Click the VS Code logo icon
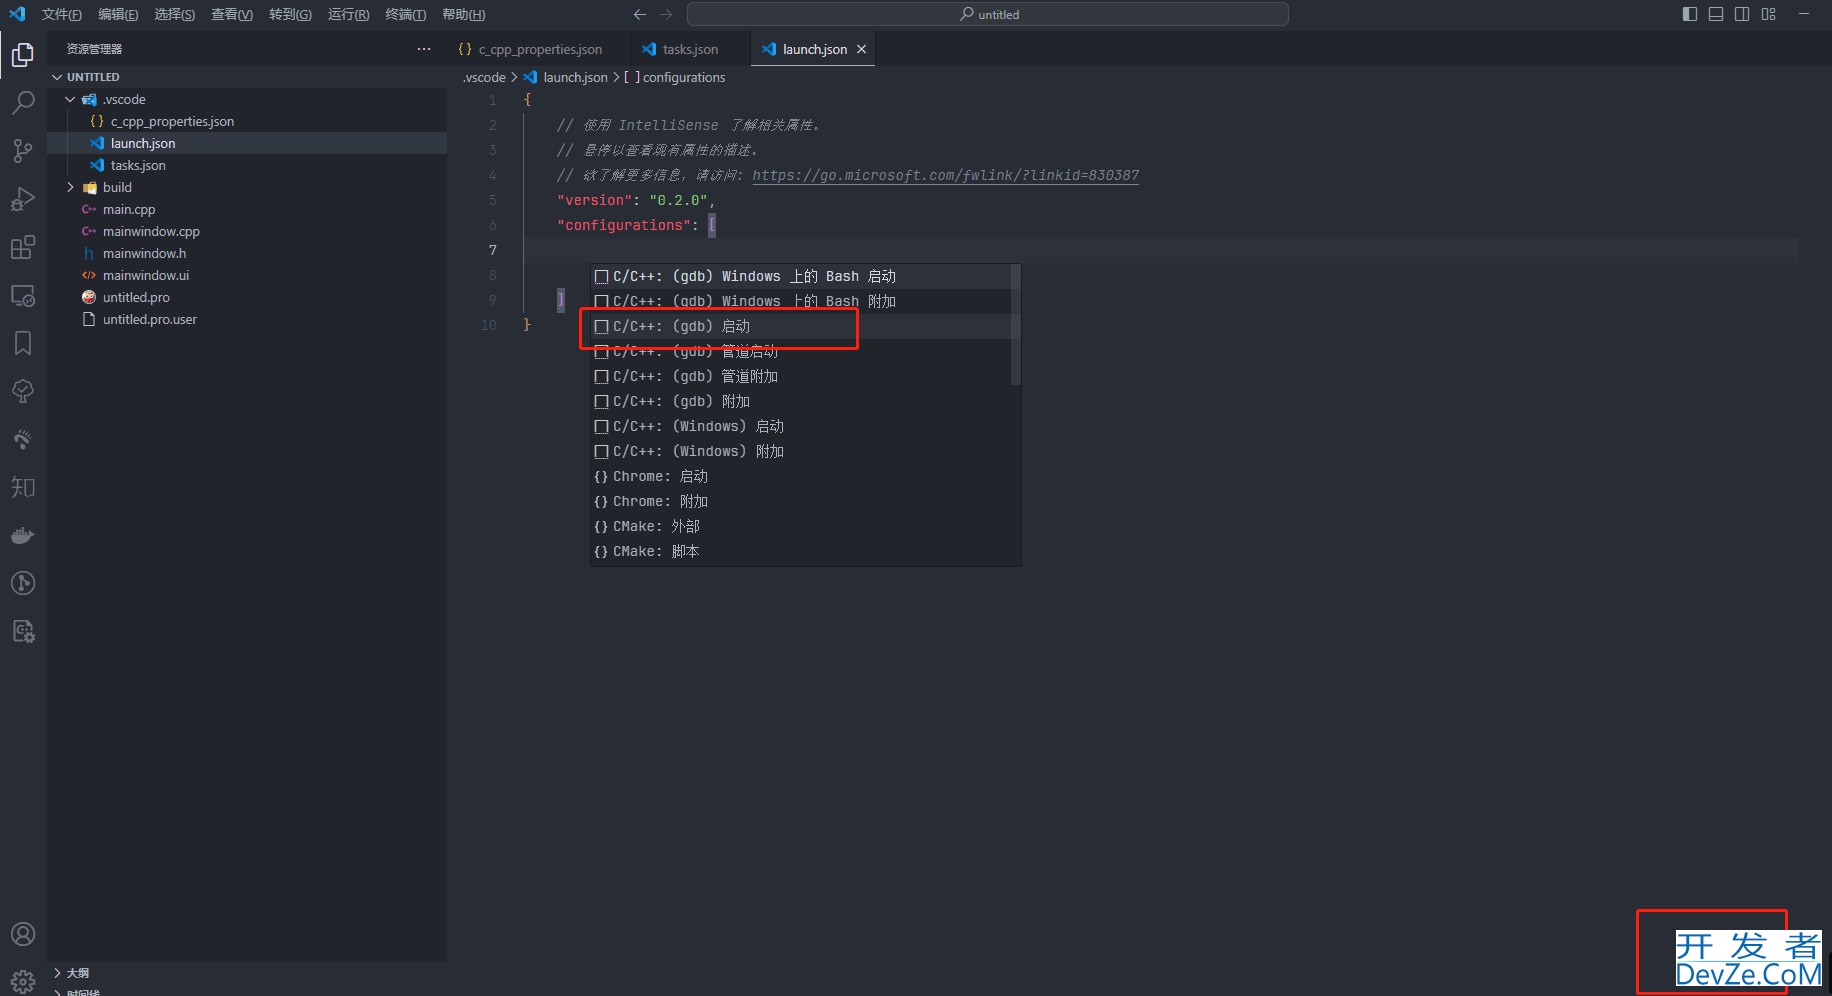 tap(17, 14)
